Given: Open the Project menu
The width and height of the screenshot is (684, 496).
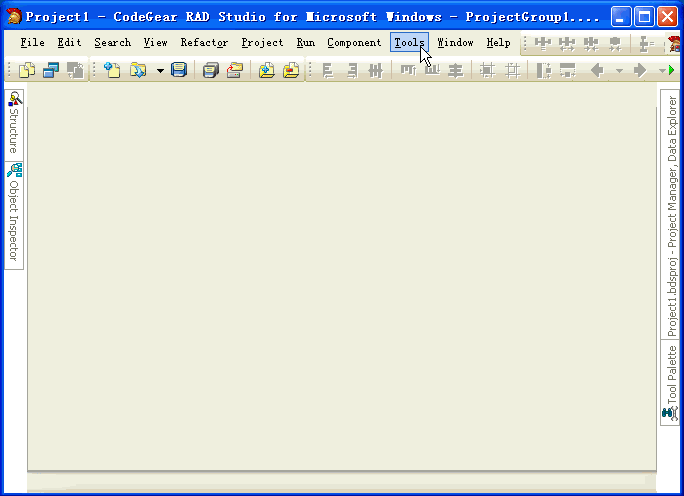Looking at the screenshot, I should click(x=262, y=42).
